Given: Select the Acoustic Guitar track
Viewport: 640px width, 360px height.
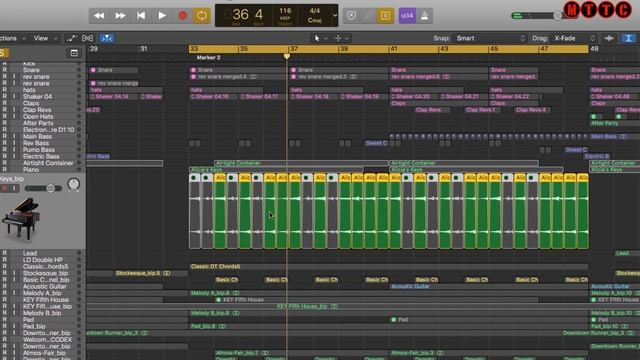Looking at the screenshot, I should (44, 286).
